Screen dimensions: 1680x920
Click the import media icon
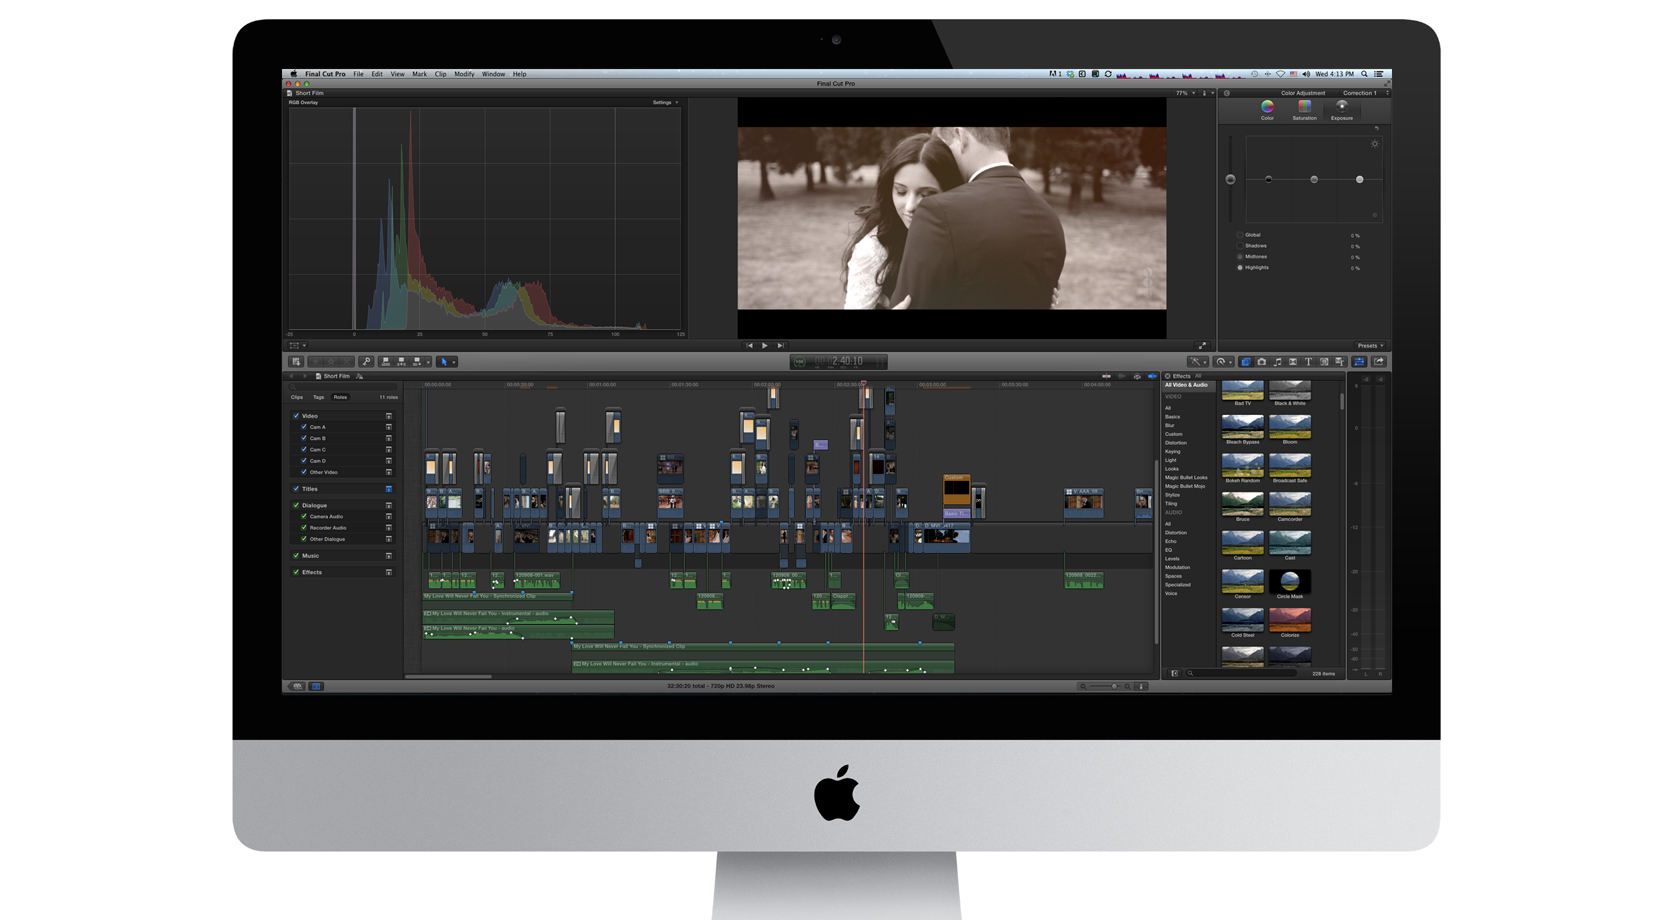pyautogui.click(x=296, y=362)
